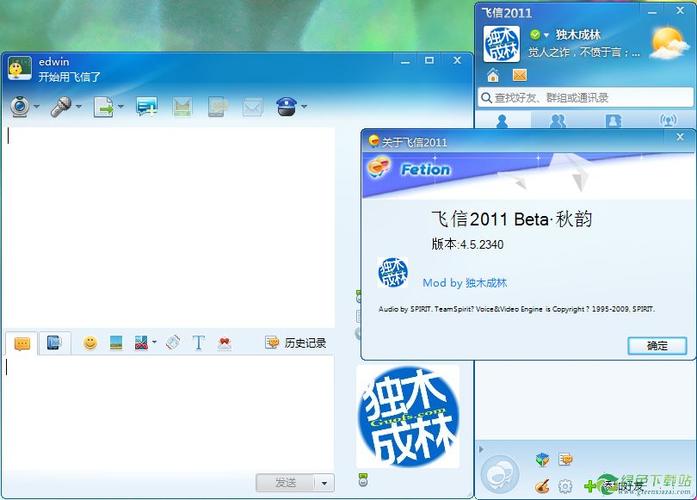The height and width of the screenshot is (500, 697).
Task: Open the screenshot options dropdown arrow
Action: pyautogui.click(x=154, y=342)
